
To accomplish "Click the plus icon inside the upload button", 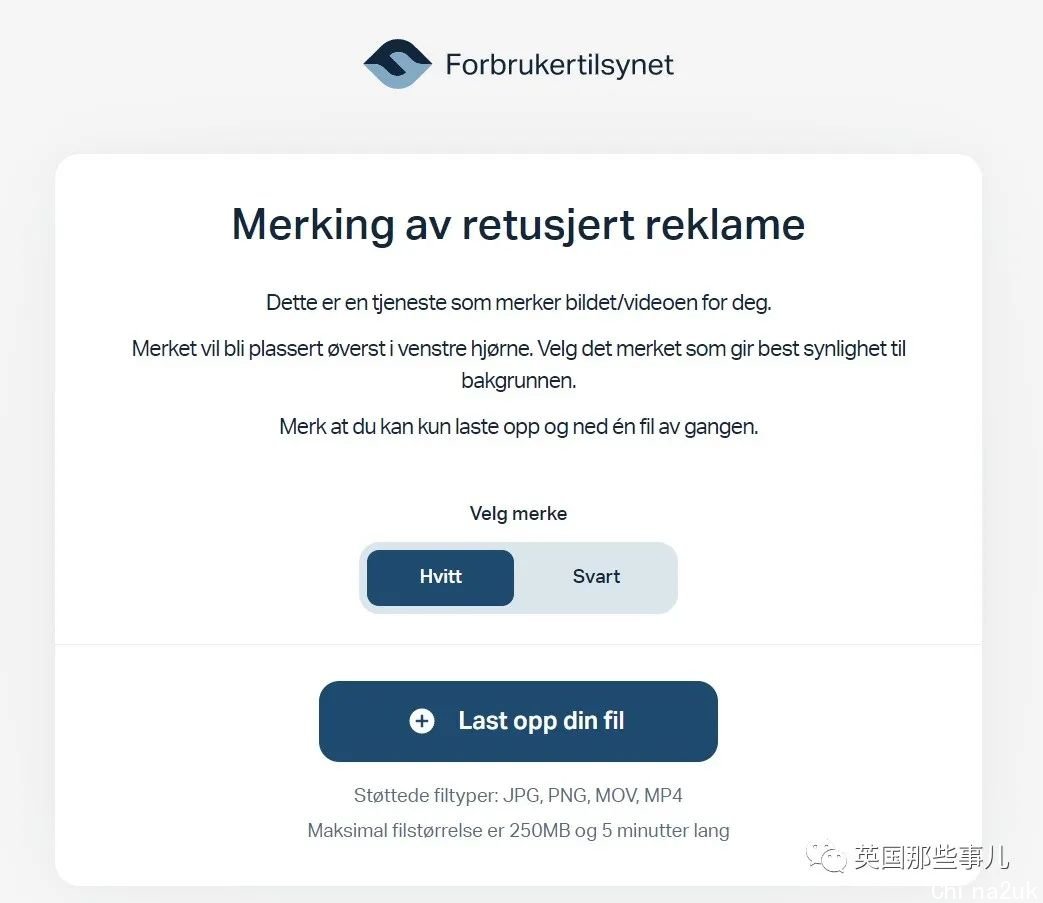I will tap(422, 721).
